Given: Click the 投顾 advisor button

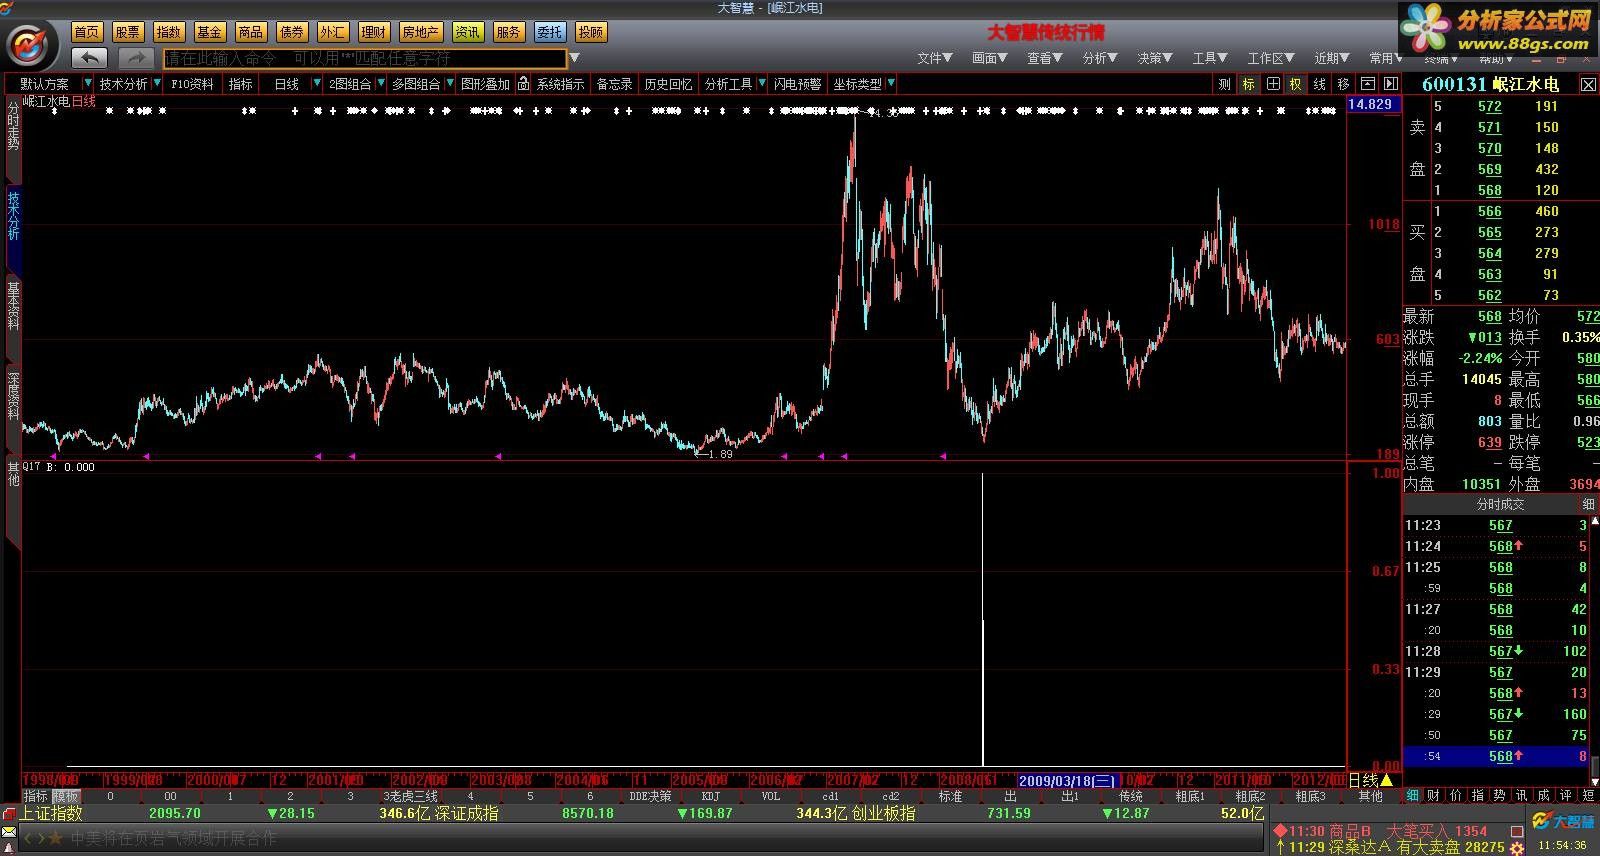Looking at the screenshot, I should pos(591,32).
